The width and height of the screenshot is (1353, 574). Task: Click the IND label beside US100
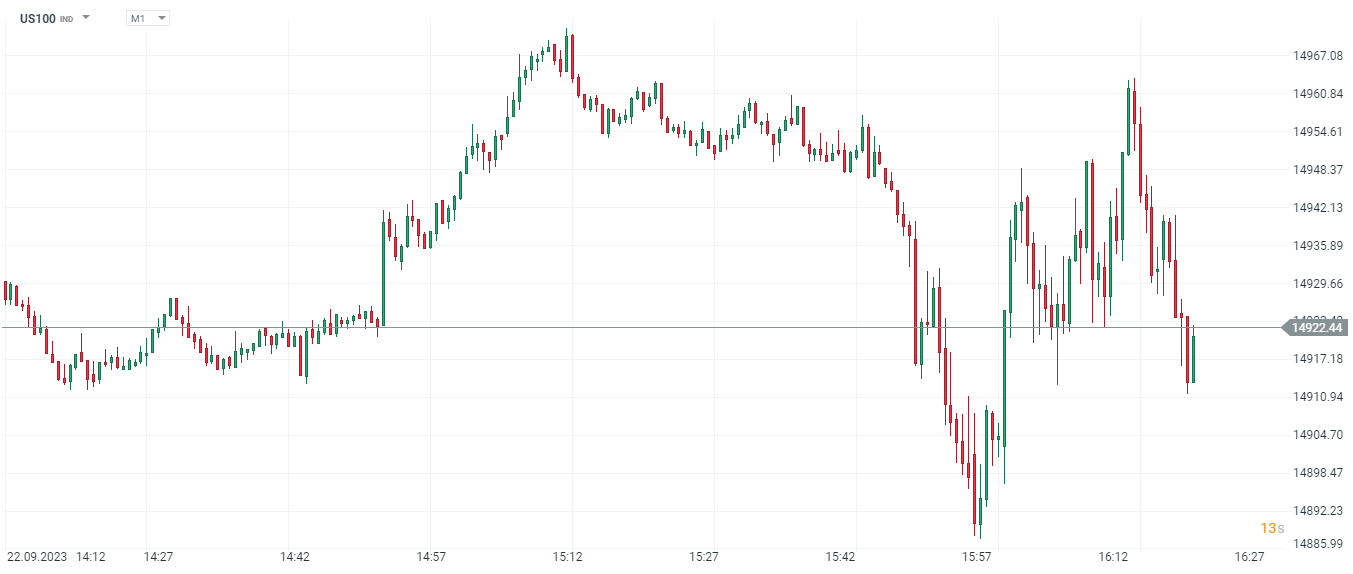coord(66,19)
